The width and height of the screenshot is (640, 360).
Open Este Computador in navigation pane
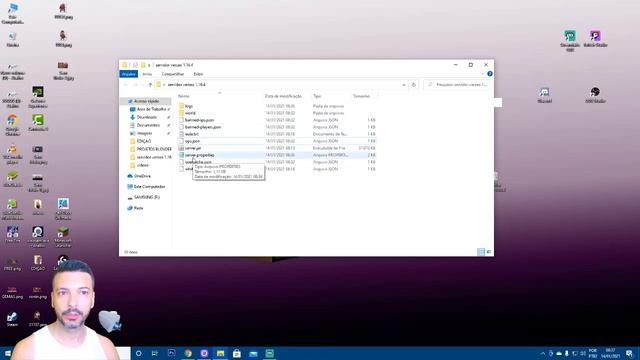(x=149, y=187)
